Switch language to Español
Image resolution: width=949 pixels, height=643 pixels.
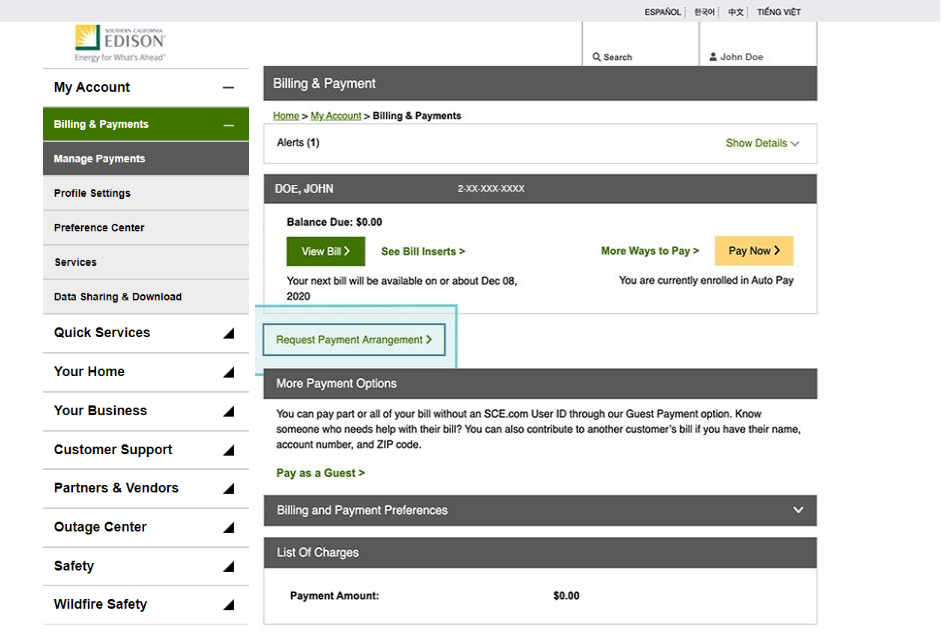coord(662,12)
